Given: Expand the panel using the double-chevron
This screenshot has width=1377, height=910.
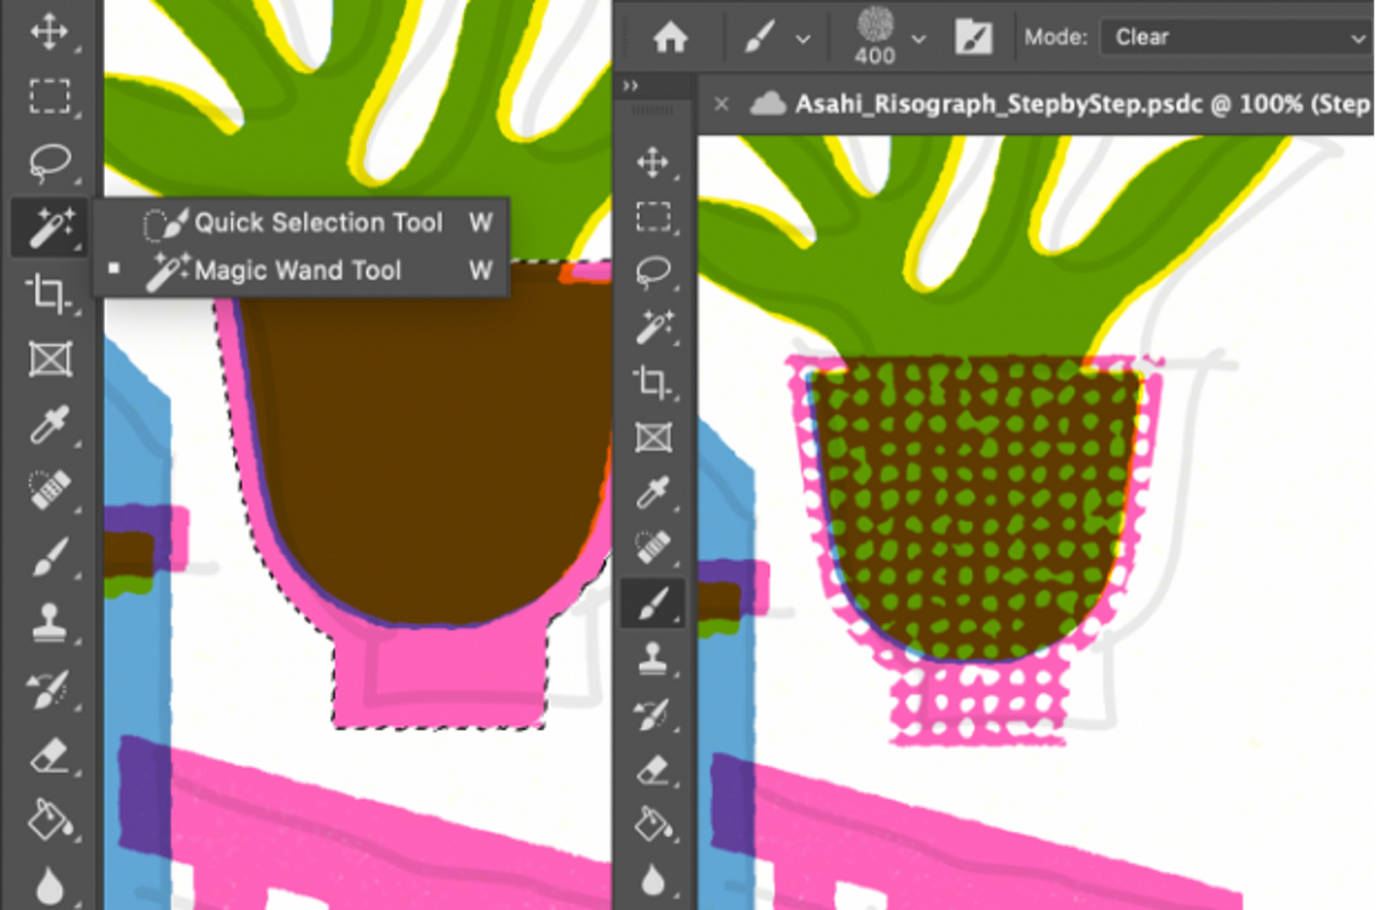Looking at the screenshot, I should coord(631,85).
